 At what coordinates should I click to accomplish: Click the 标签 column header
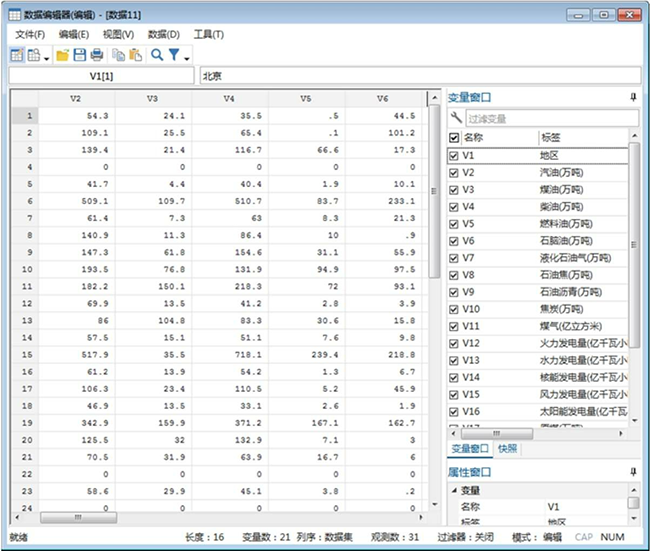tap(551, 138)
